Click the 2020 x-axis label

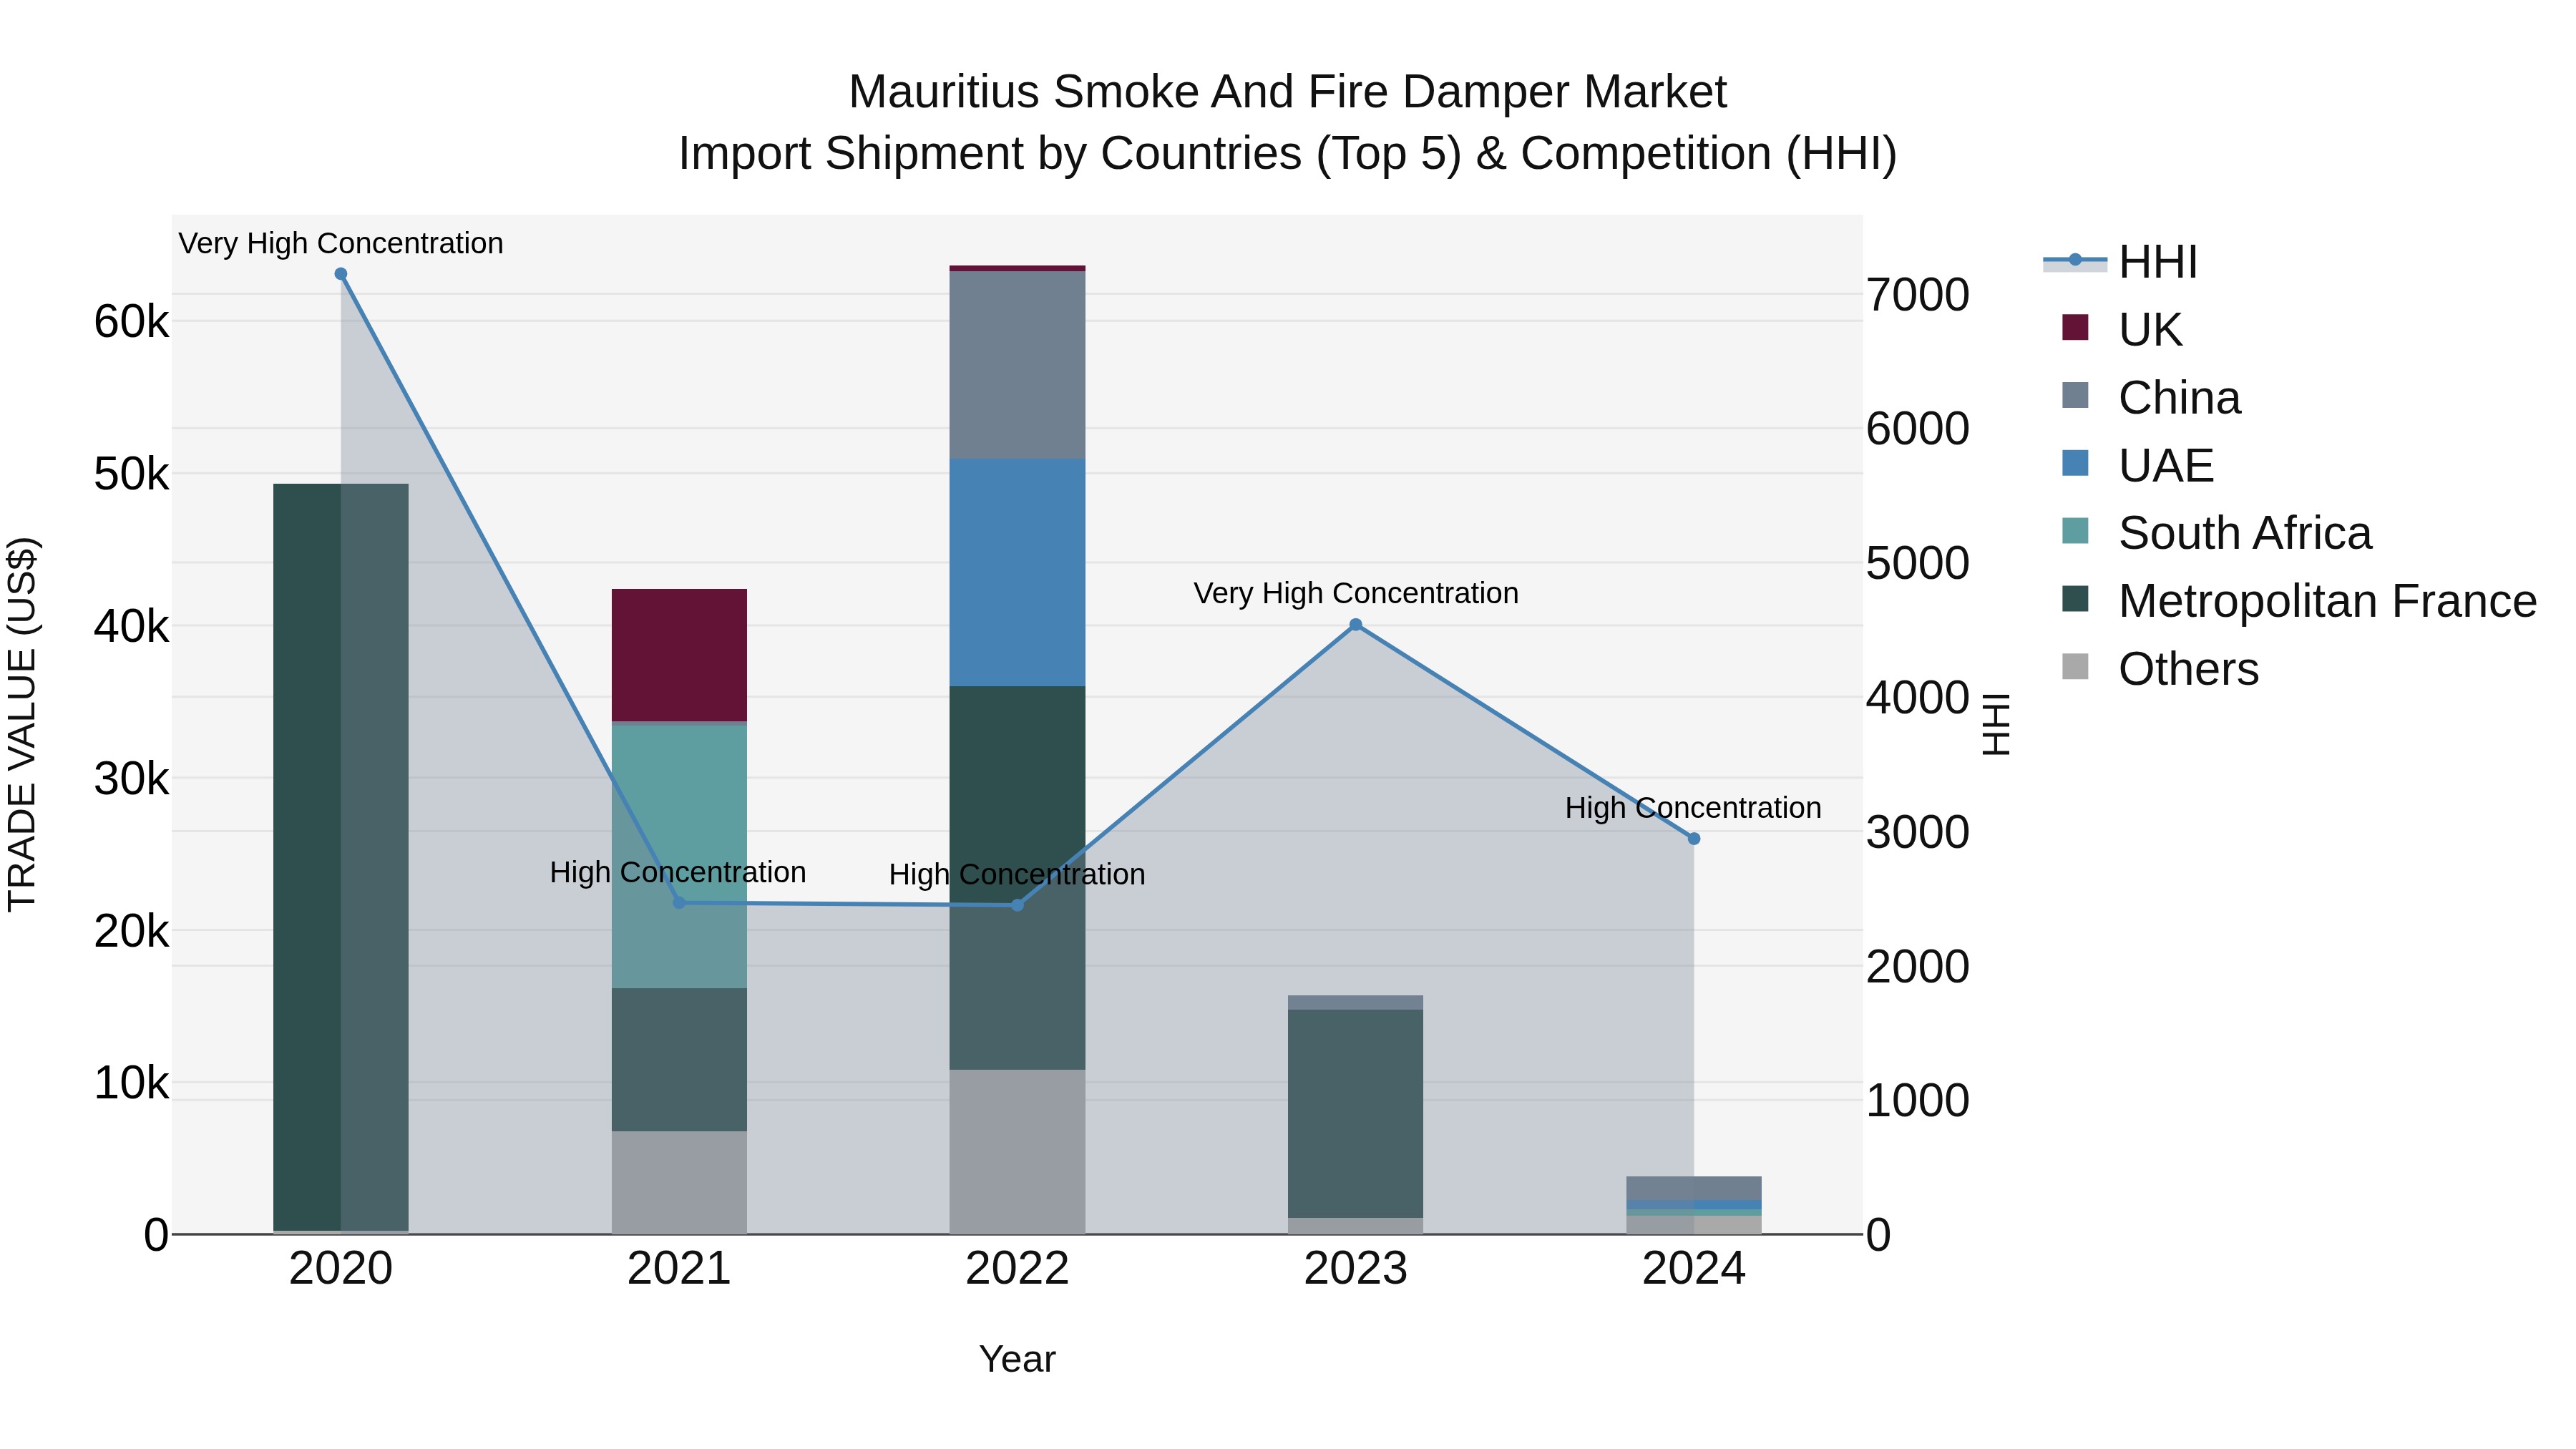341,1269
